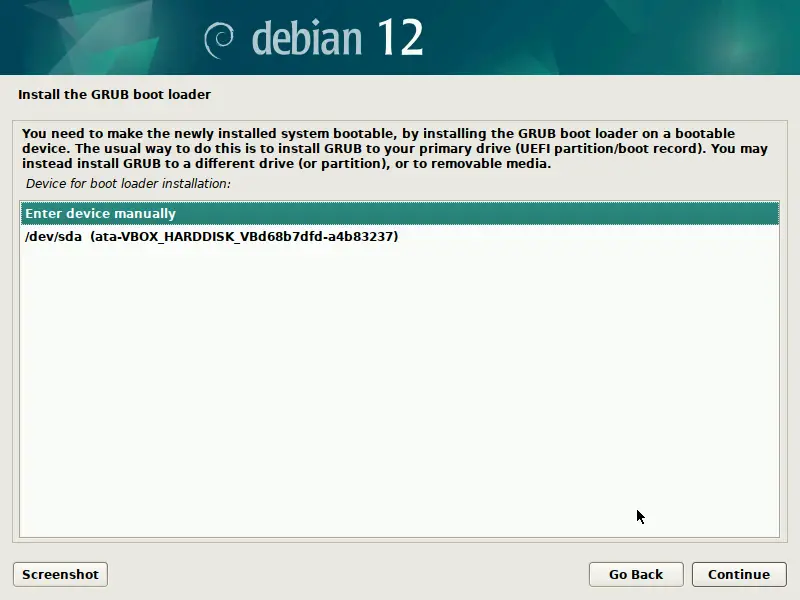Click the Continue button

pos(739,574)
